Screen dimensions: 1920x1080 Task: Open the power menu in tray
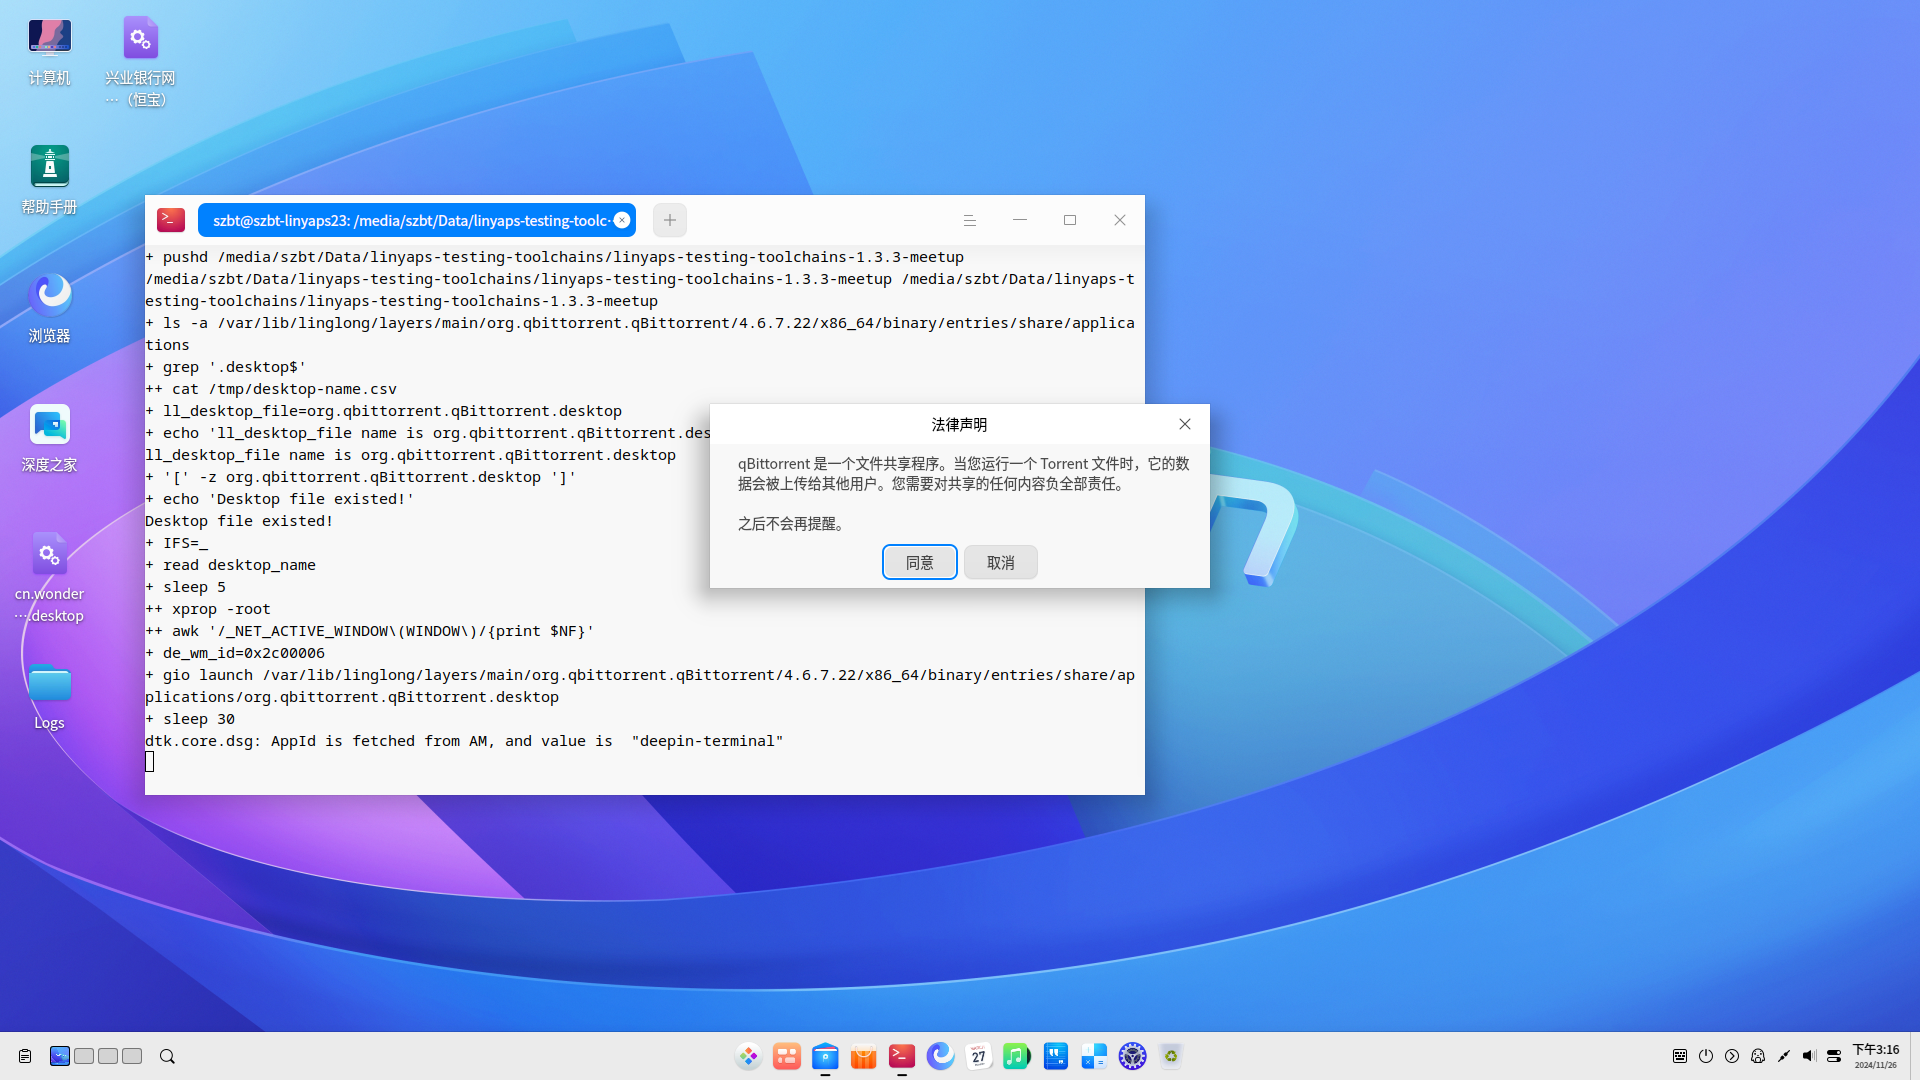coord(1706,1056)
